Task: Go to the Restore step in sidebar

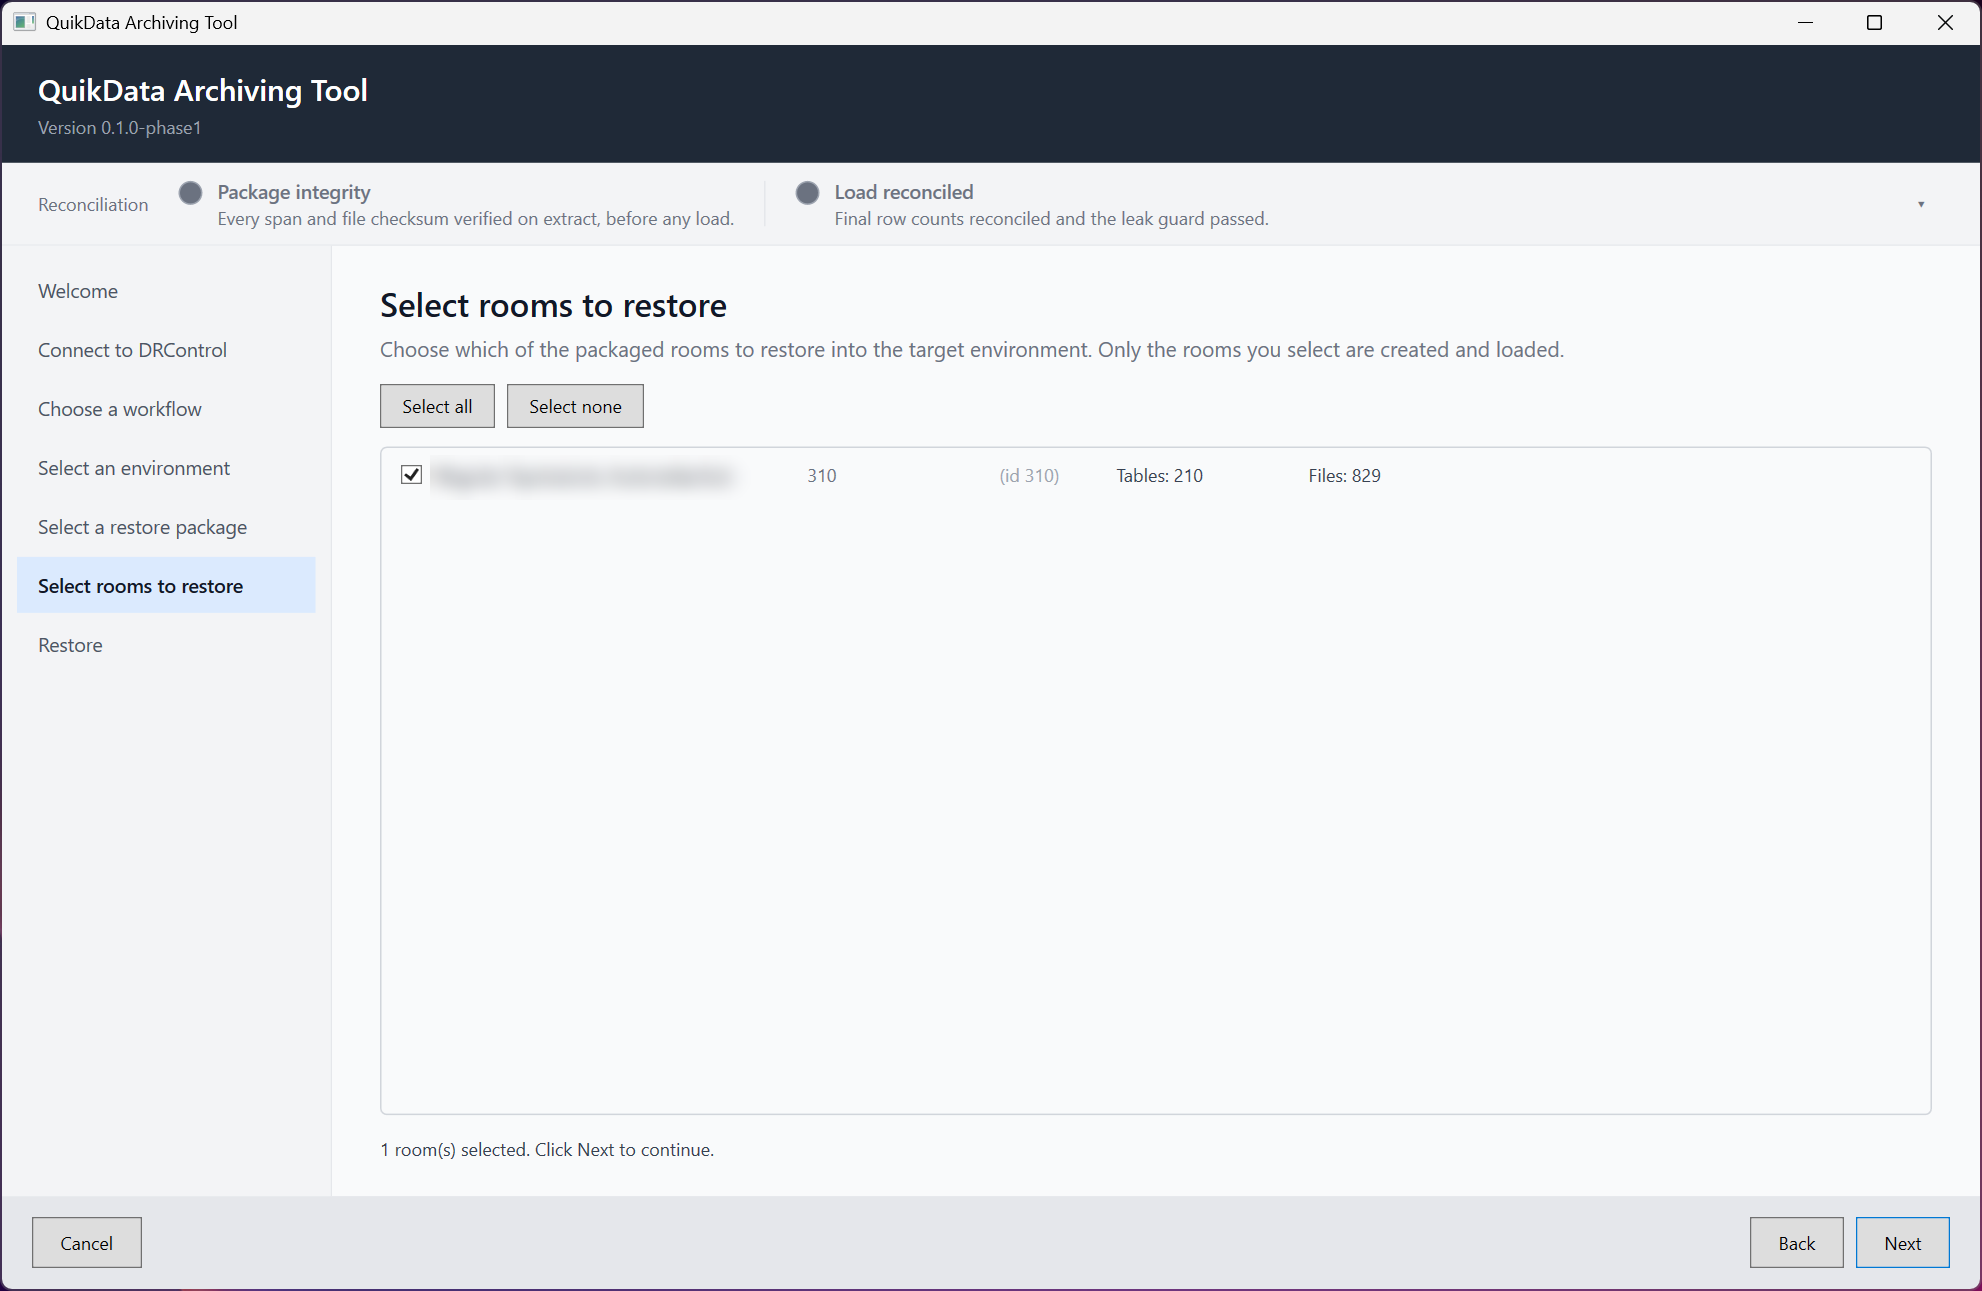Action: [166, 645]
